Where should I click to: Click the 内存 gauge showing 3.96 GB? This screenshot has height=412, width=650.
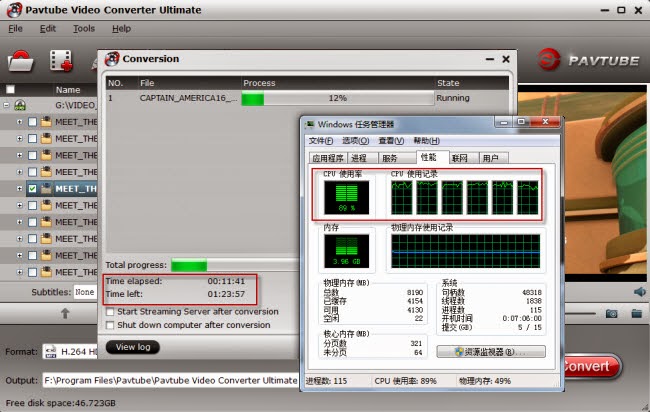[x=347, y=251]
